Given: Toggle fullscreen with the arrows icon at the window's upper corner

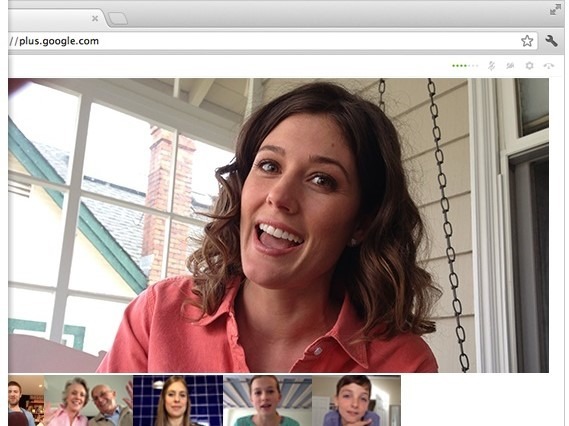Looking at the screenshot, I should (555, 10).
